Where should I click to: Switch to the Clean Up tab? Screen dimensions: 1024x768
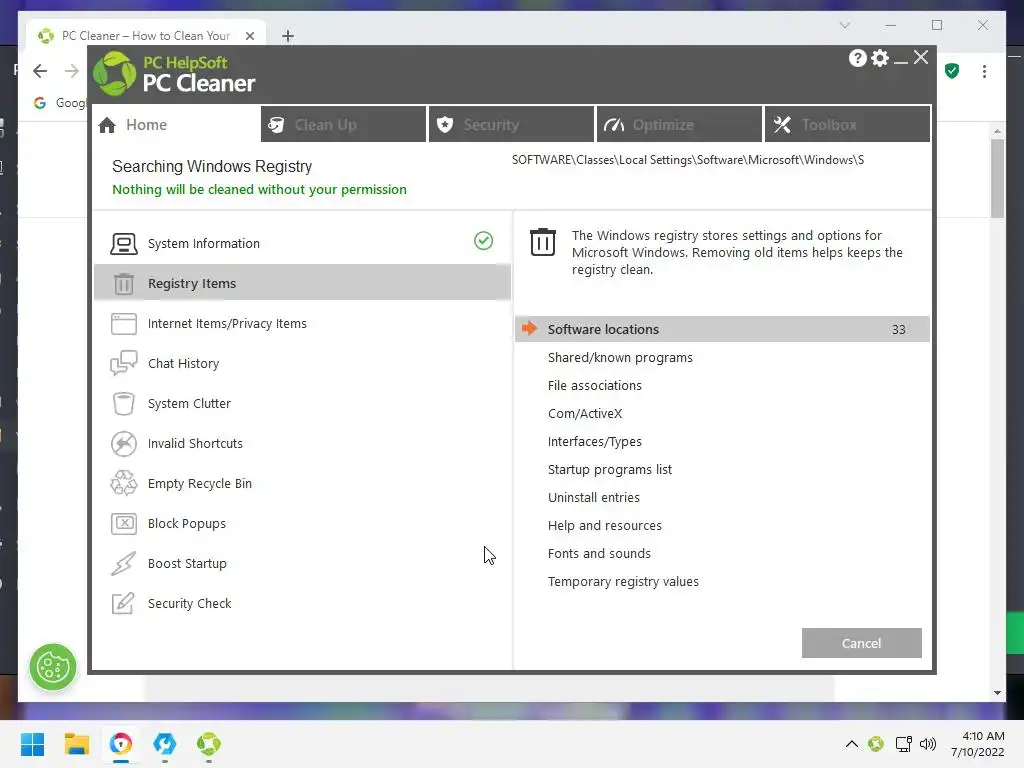click(344, 124)
